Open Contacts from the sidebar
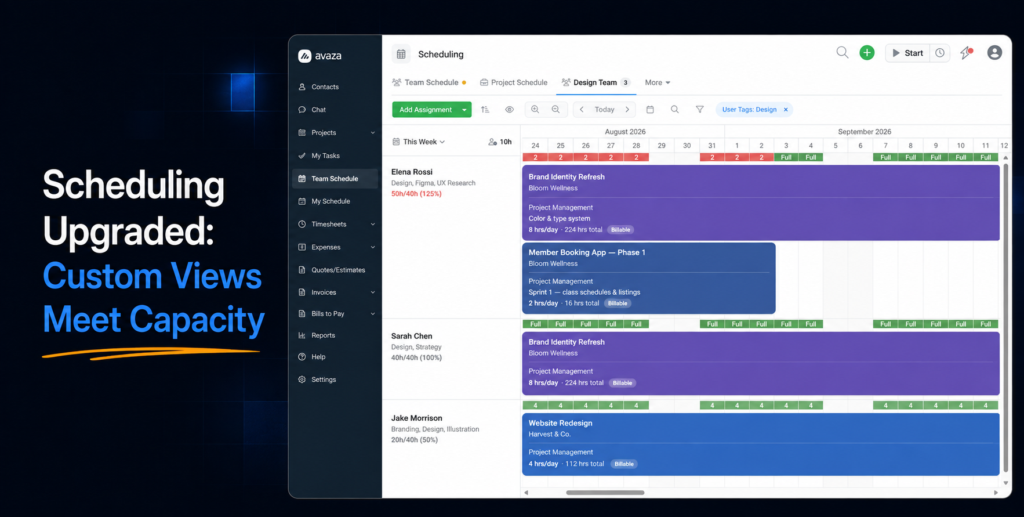This screenshot has width=1024, height=517. pos(334,87)
